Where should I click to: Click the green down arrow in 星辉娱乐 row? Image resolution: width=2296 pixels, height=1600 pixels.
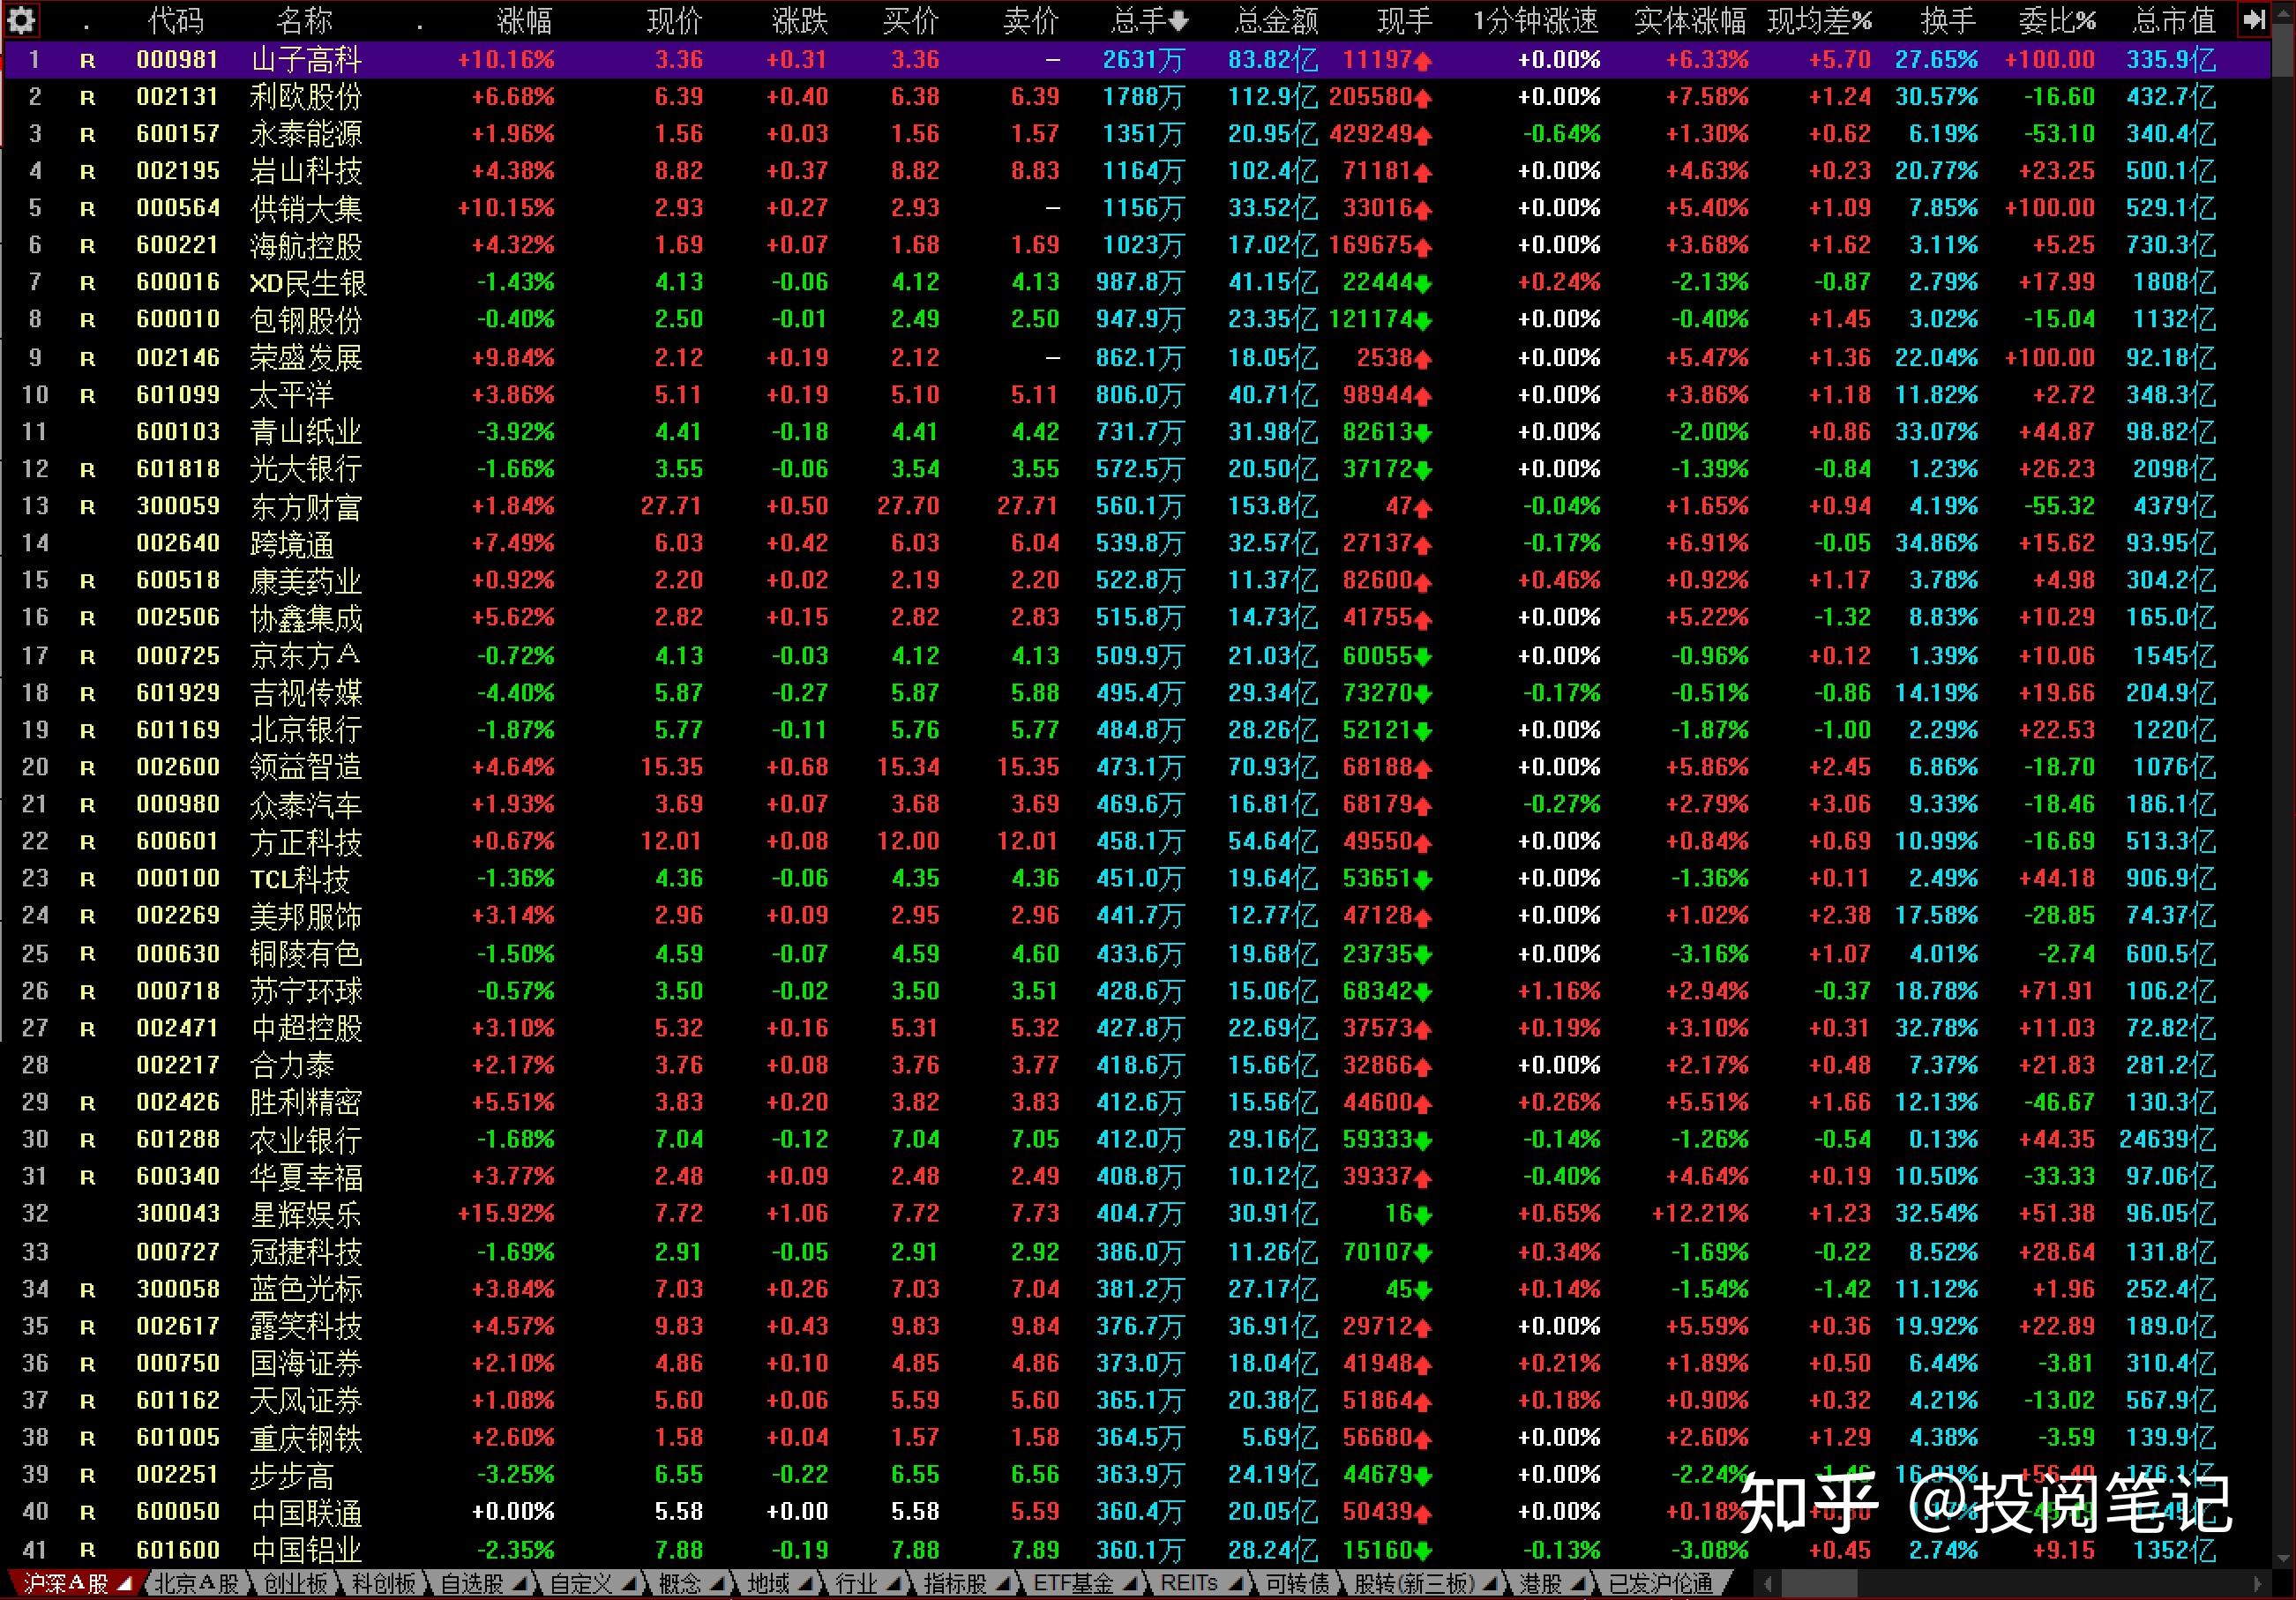(1423, 1215)
